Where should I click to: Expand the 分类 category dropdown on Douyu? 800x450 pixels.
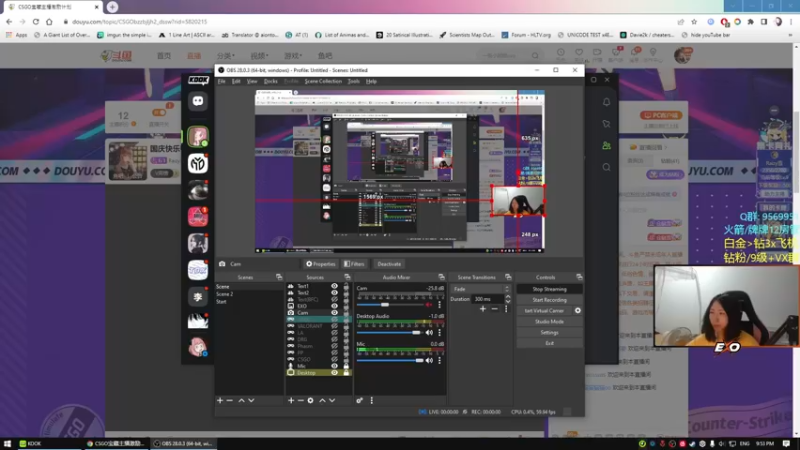pos(226,56)
